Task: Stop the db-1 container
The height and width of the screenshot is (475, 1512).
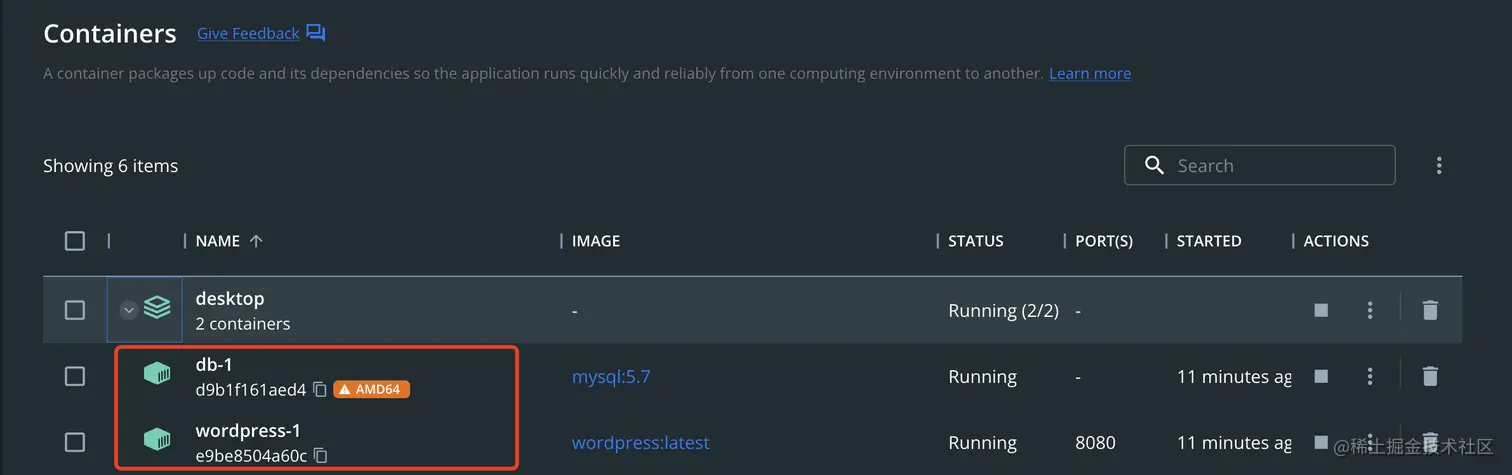Action: (1321, 376)
